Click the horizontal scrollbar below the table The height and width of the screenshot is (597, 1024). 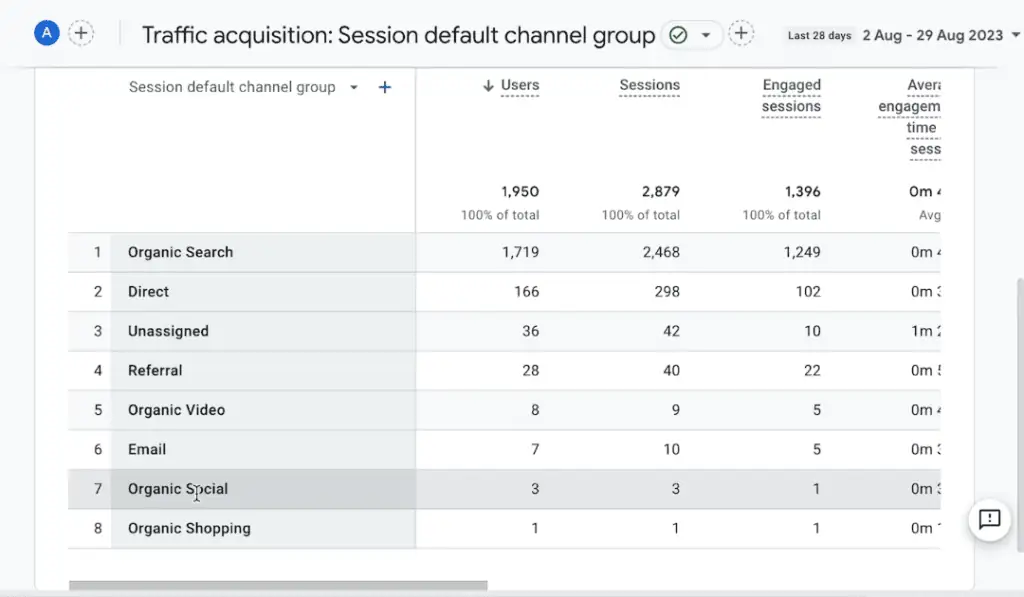coord(280,581)
